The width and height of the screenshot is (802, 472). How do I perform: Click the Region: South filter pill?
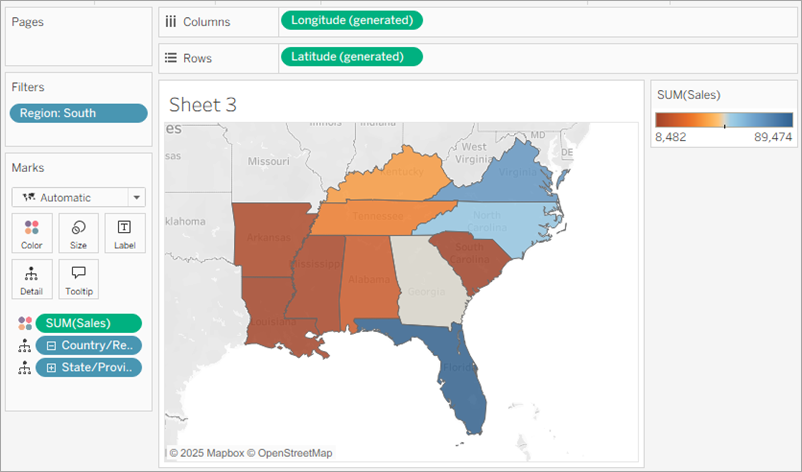click(x=78, y=113)
